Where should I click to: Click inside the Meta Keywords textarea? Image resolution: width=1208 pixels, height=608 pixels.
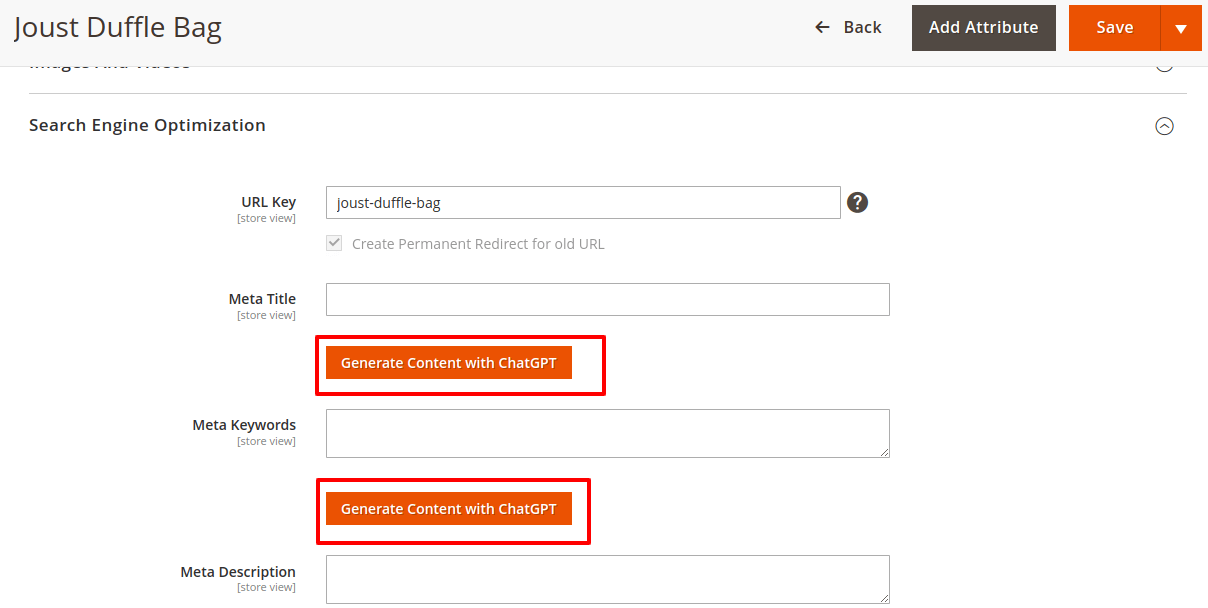click(x=607, y=433)
